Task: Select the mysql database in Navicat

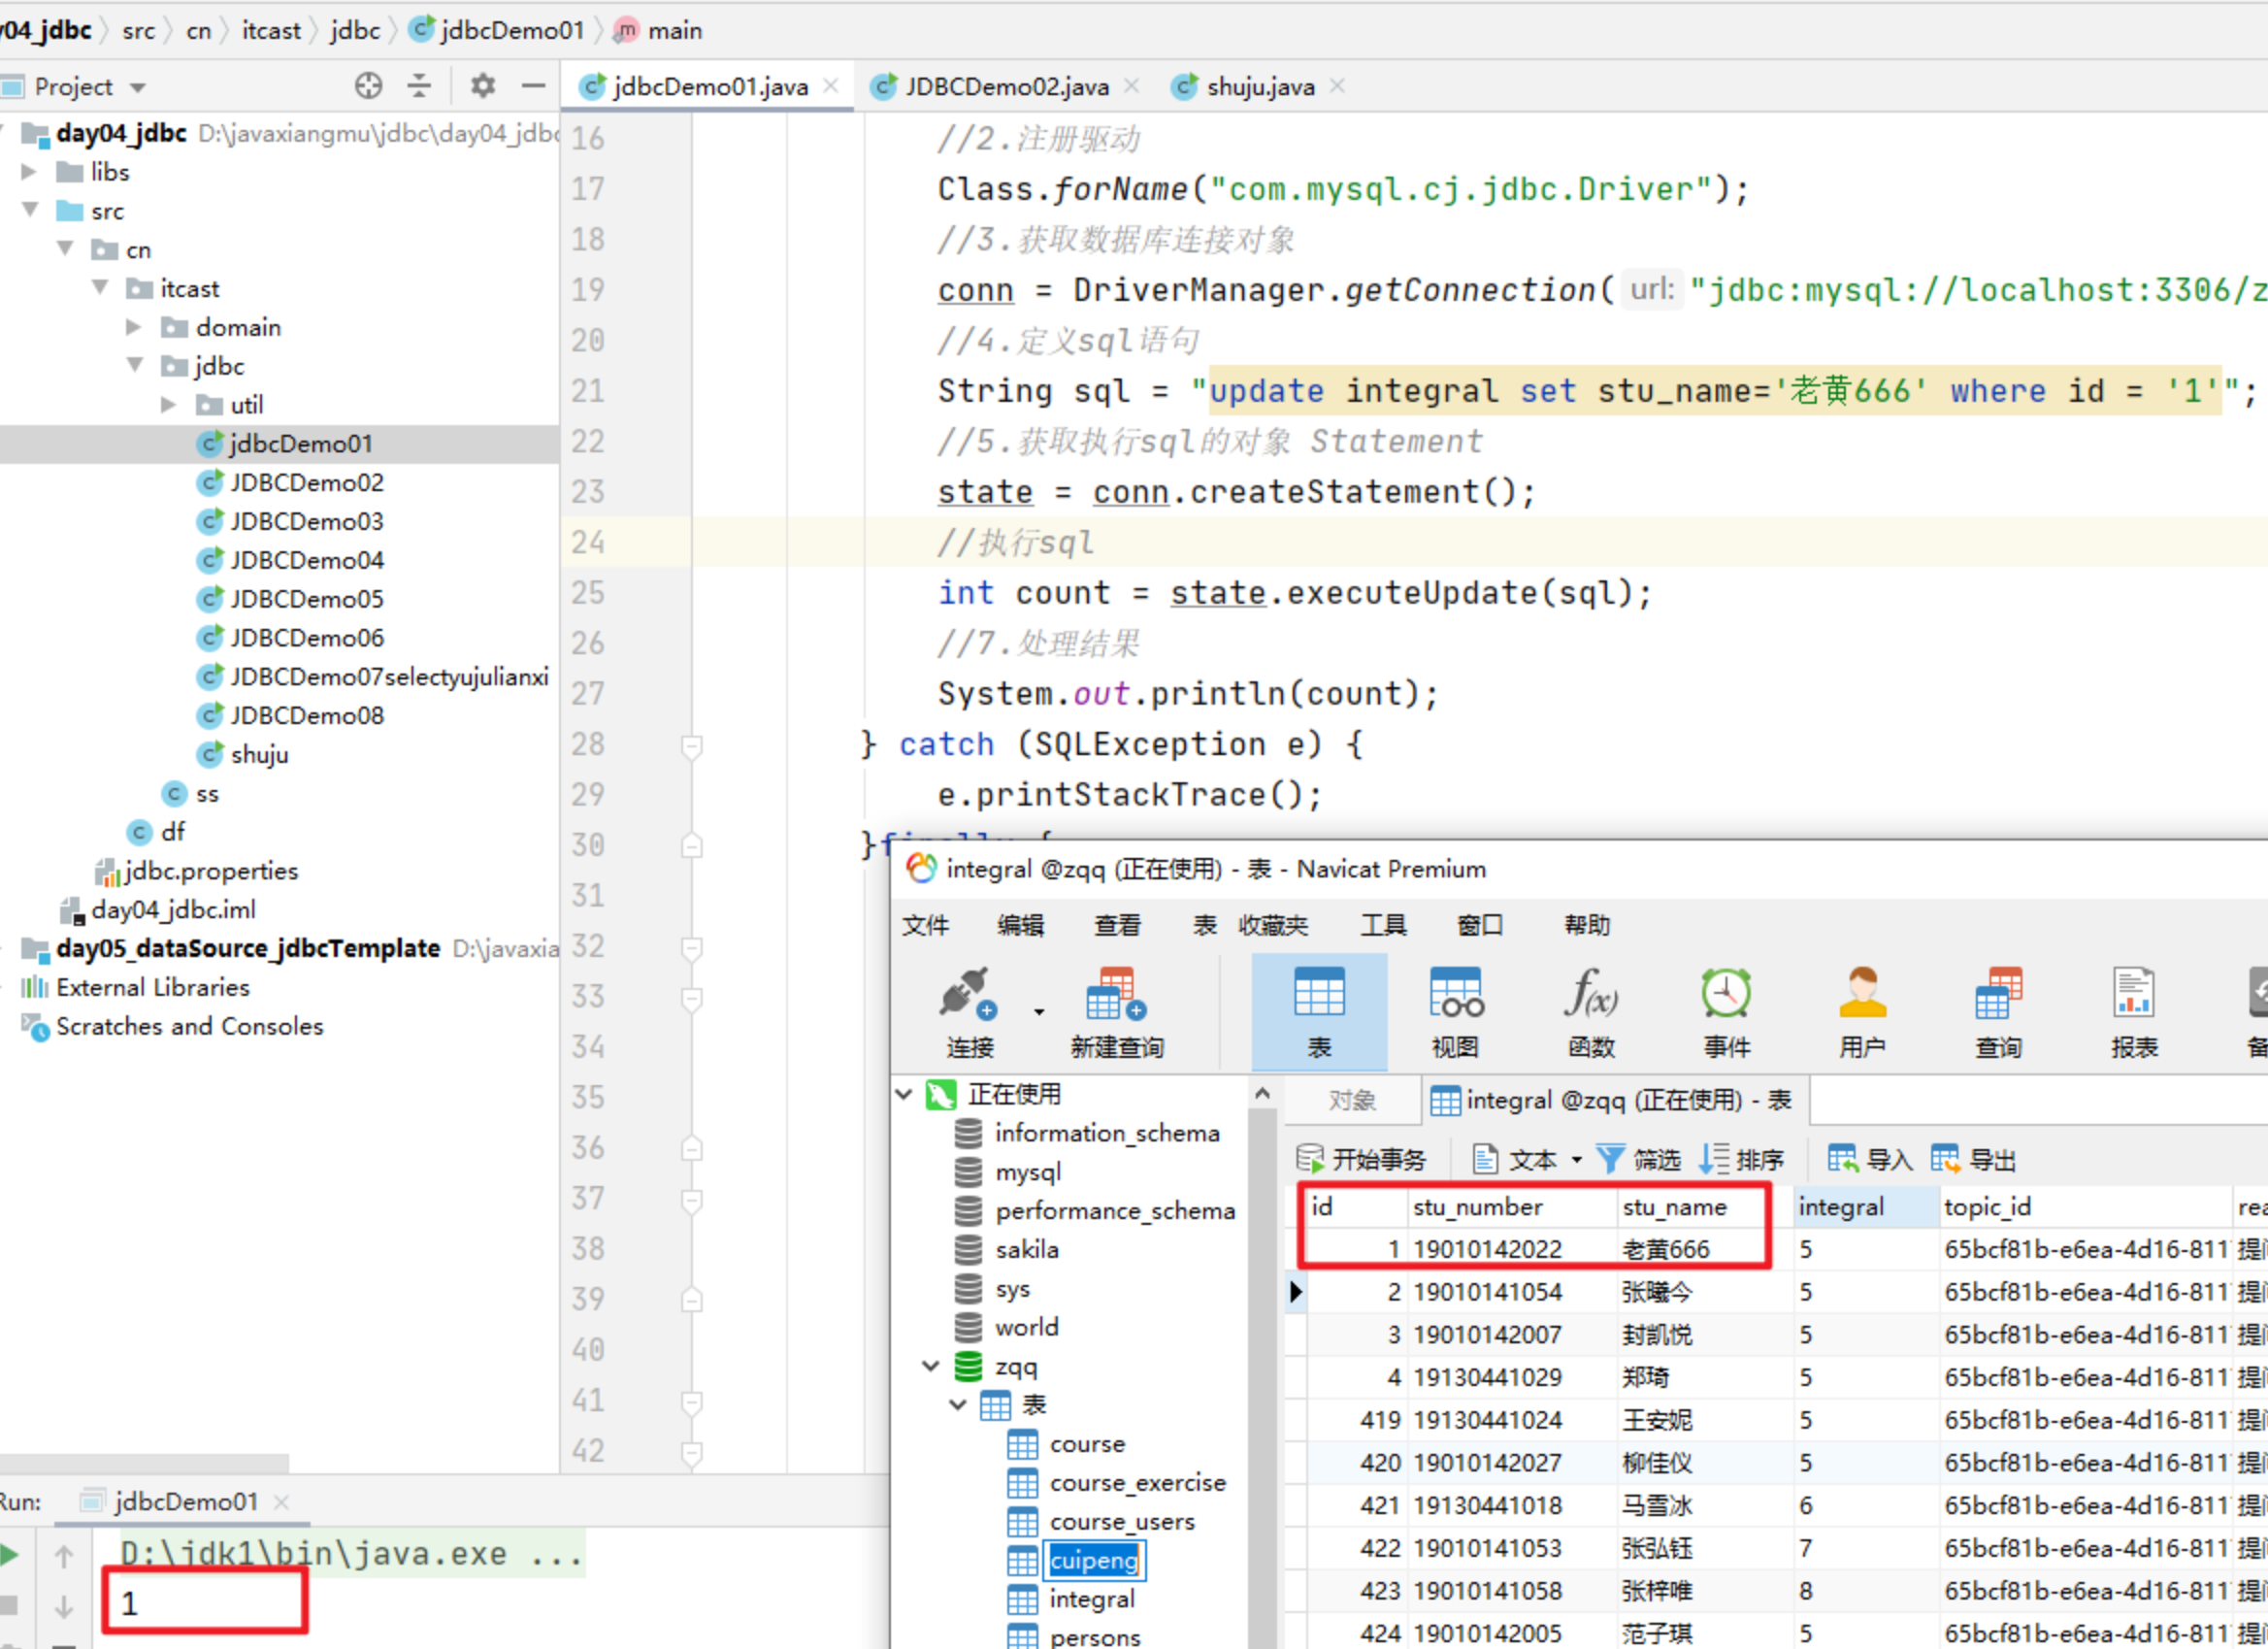Action: [x=1027, y=1172]
